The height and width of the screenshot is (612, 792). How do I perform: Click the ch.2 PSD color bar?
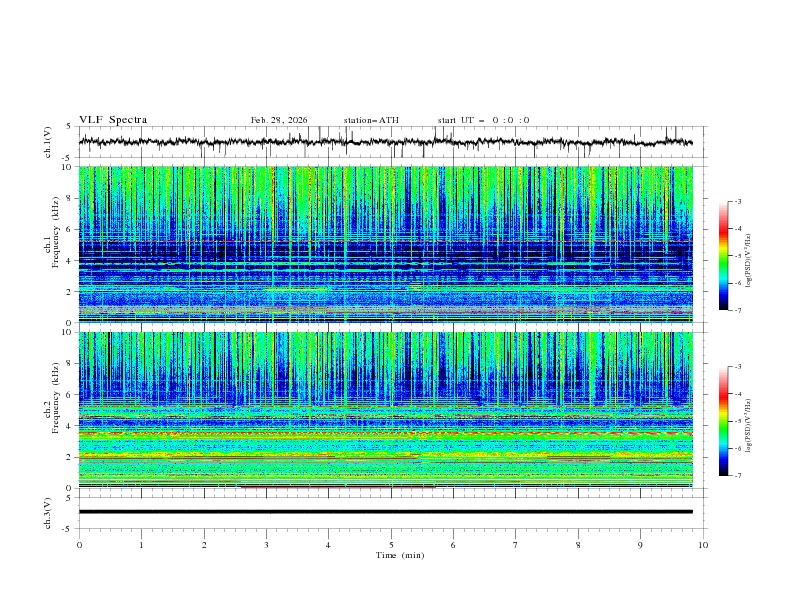723,421
